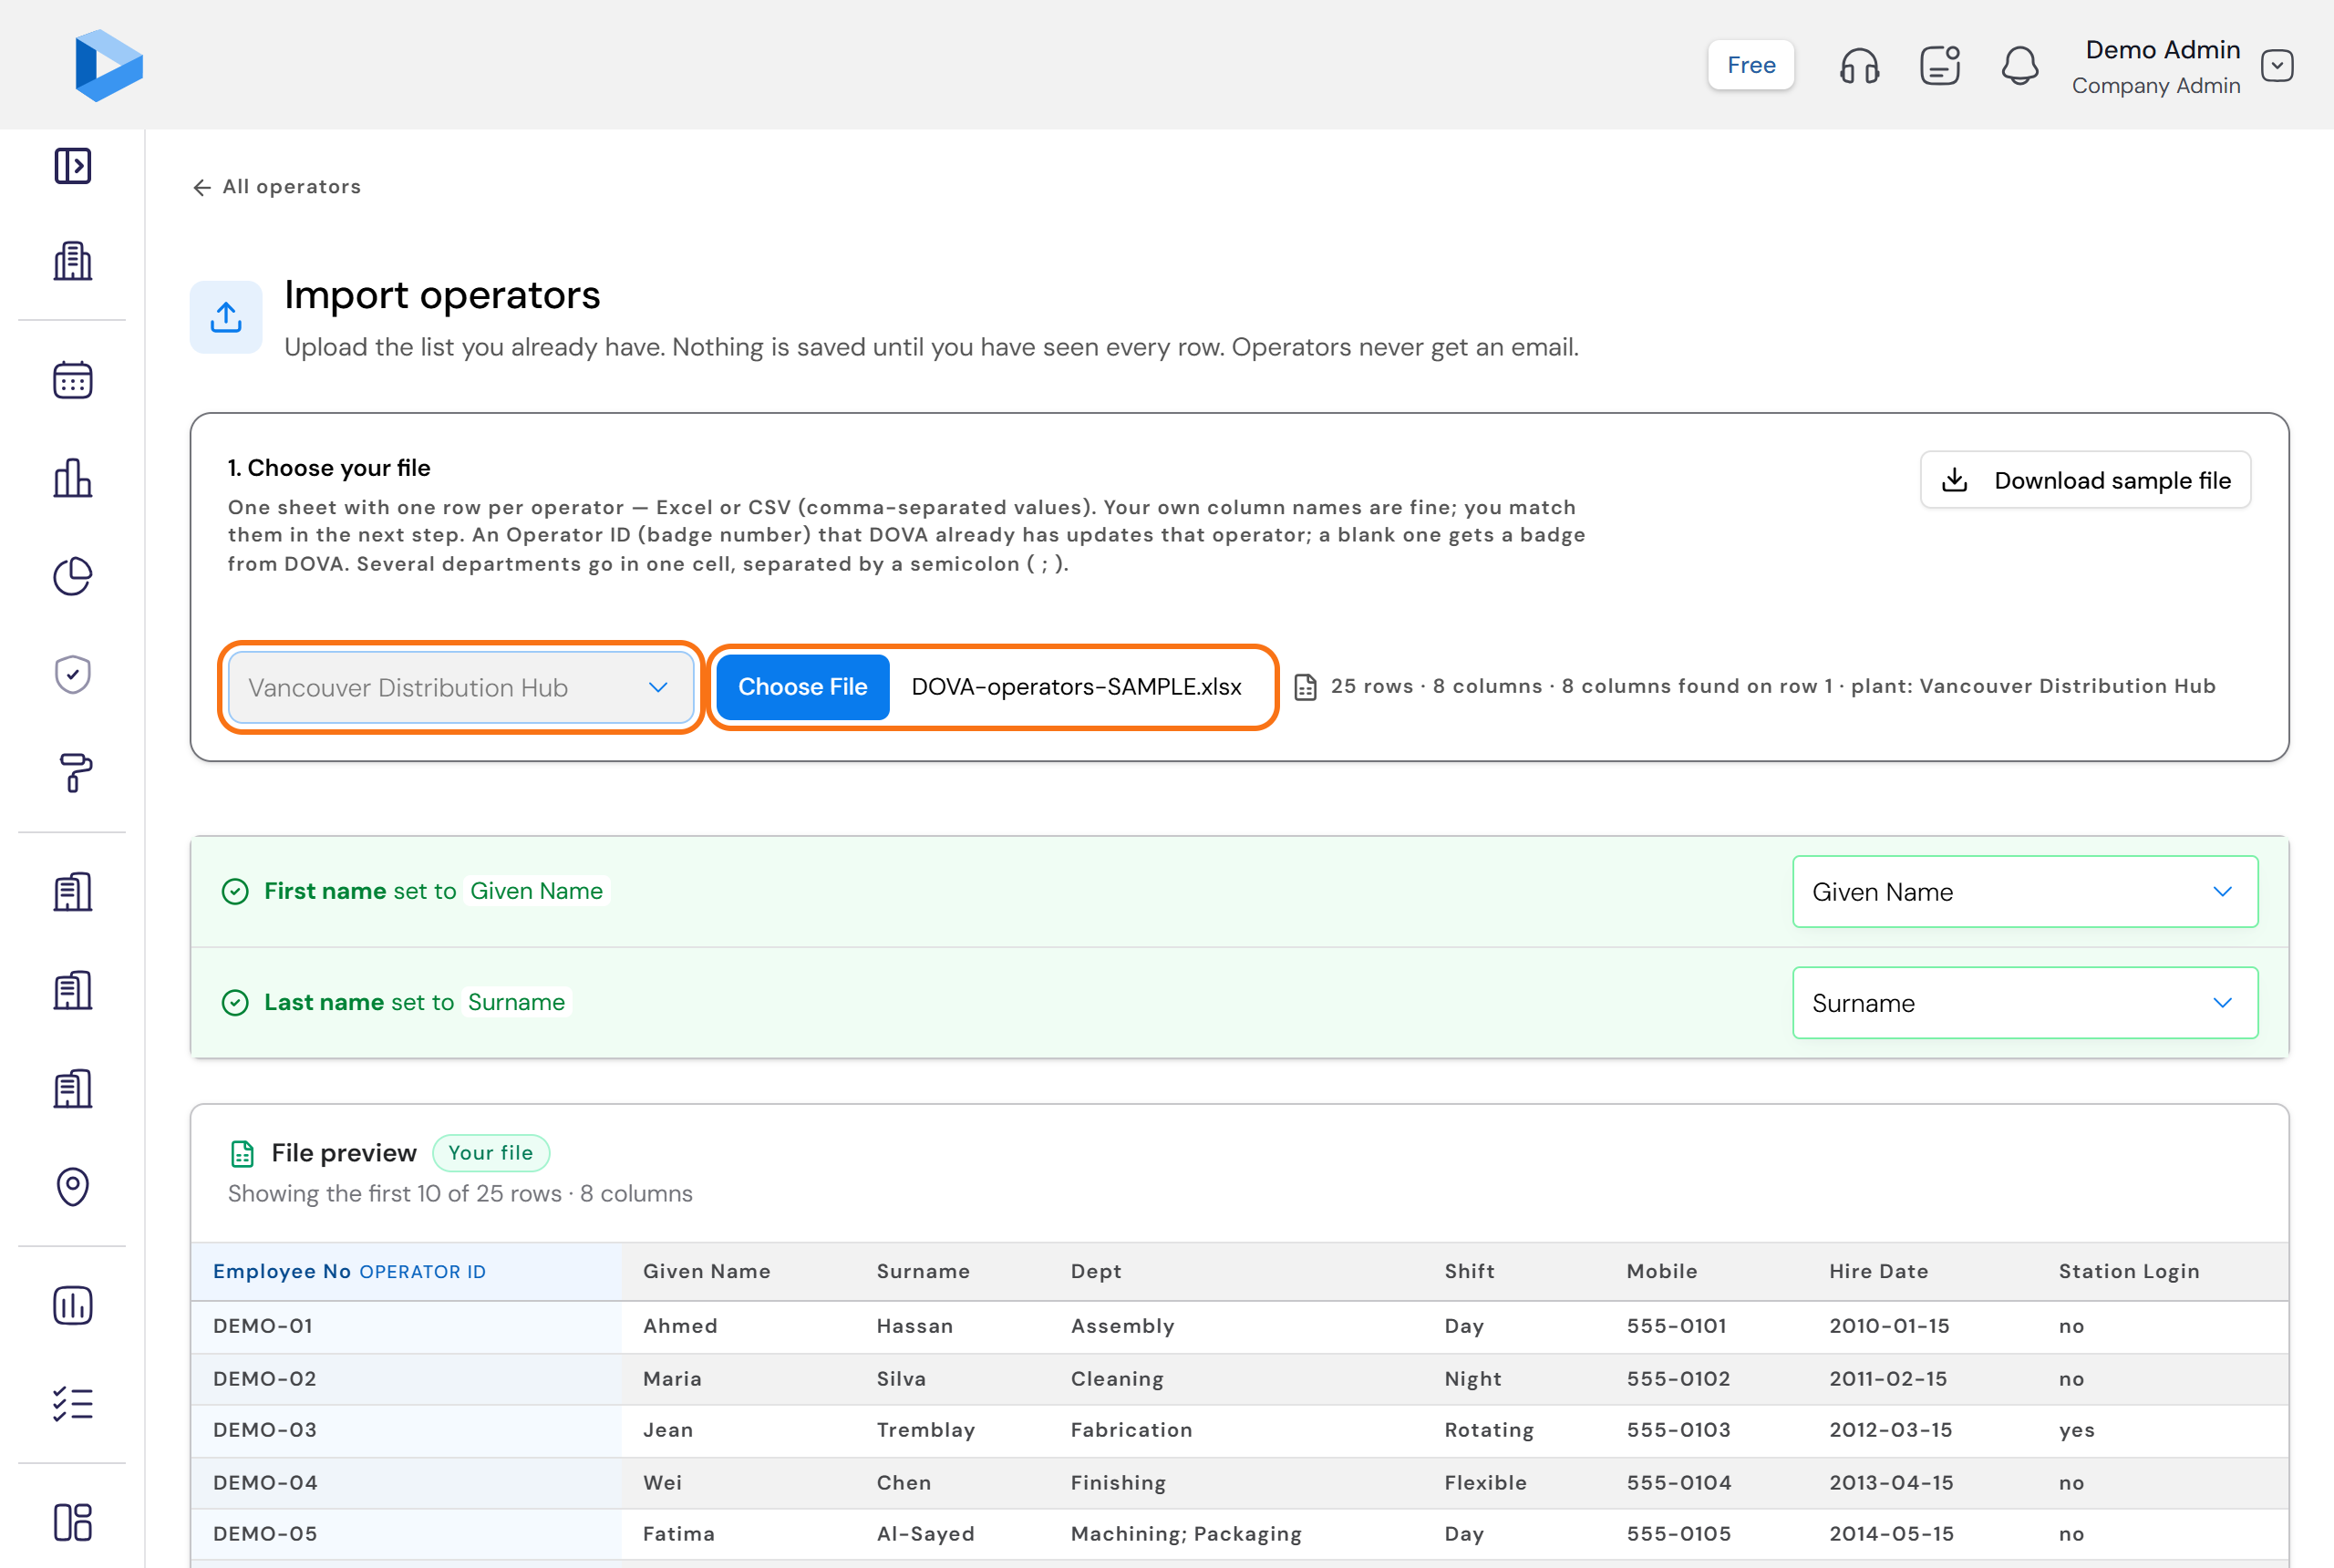Click the upload icon beside Import operators
This screenshot has width=2334, height=1568.
226,317
